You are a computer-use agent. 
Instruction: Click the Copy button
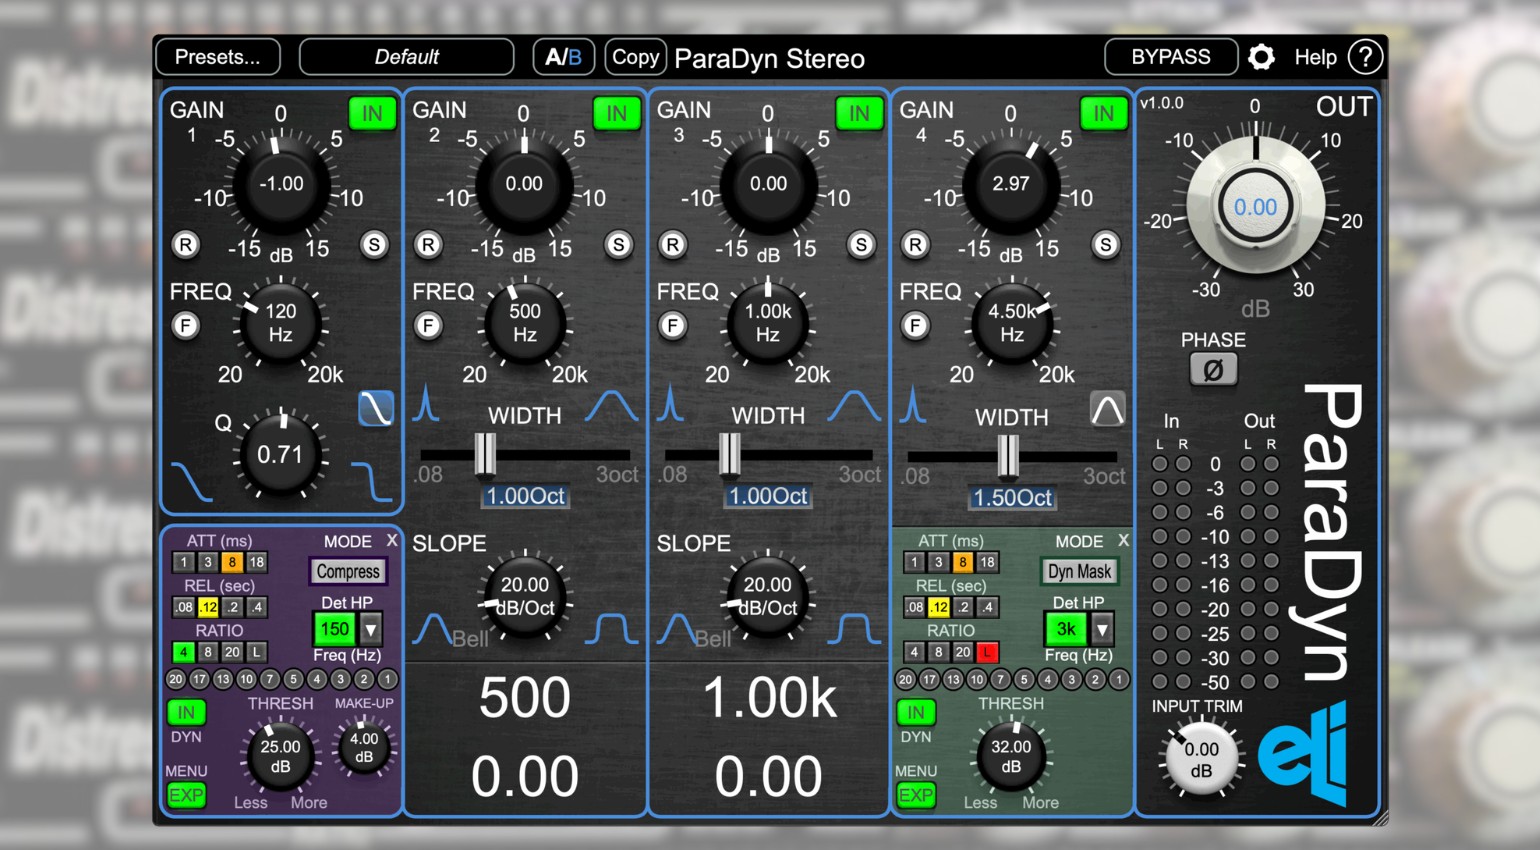click(635, 57)
